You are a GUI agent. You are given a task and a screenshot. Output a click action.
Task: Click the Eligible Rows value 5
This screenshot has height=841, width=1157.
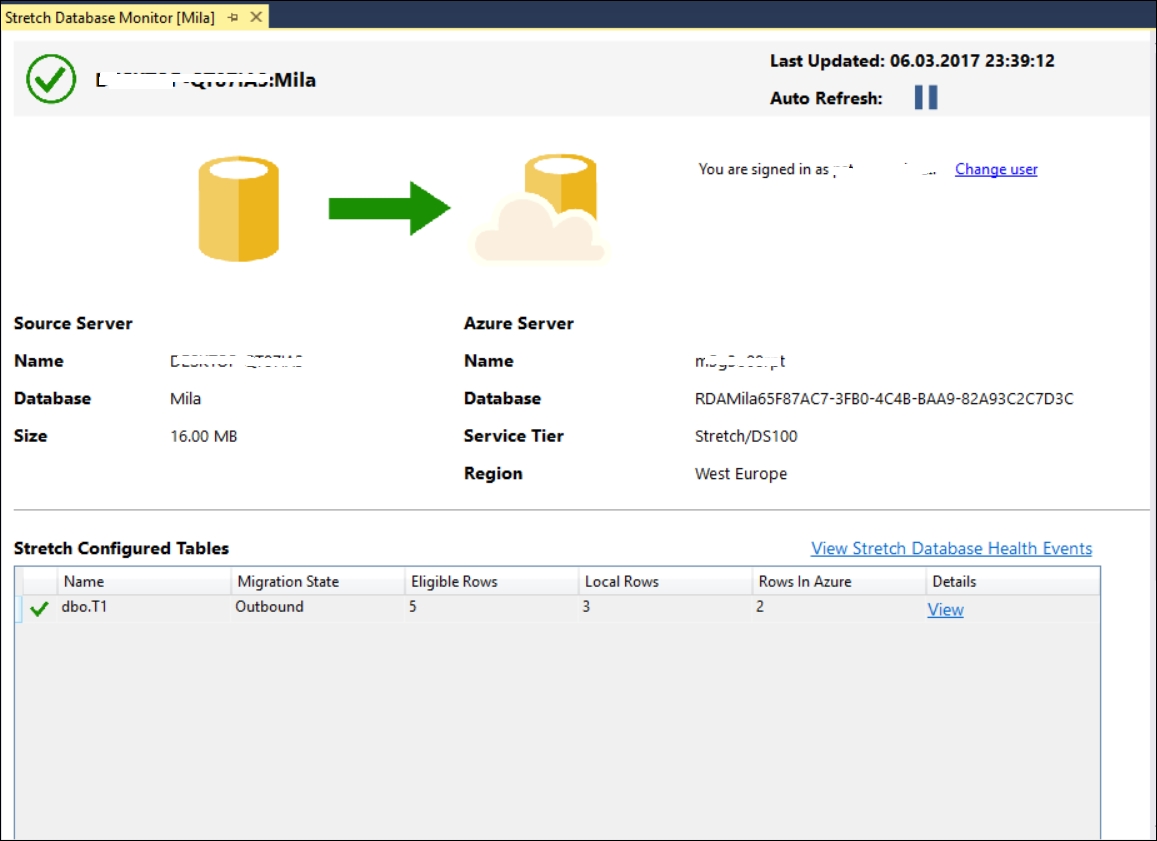coord(412,607)
